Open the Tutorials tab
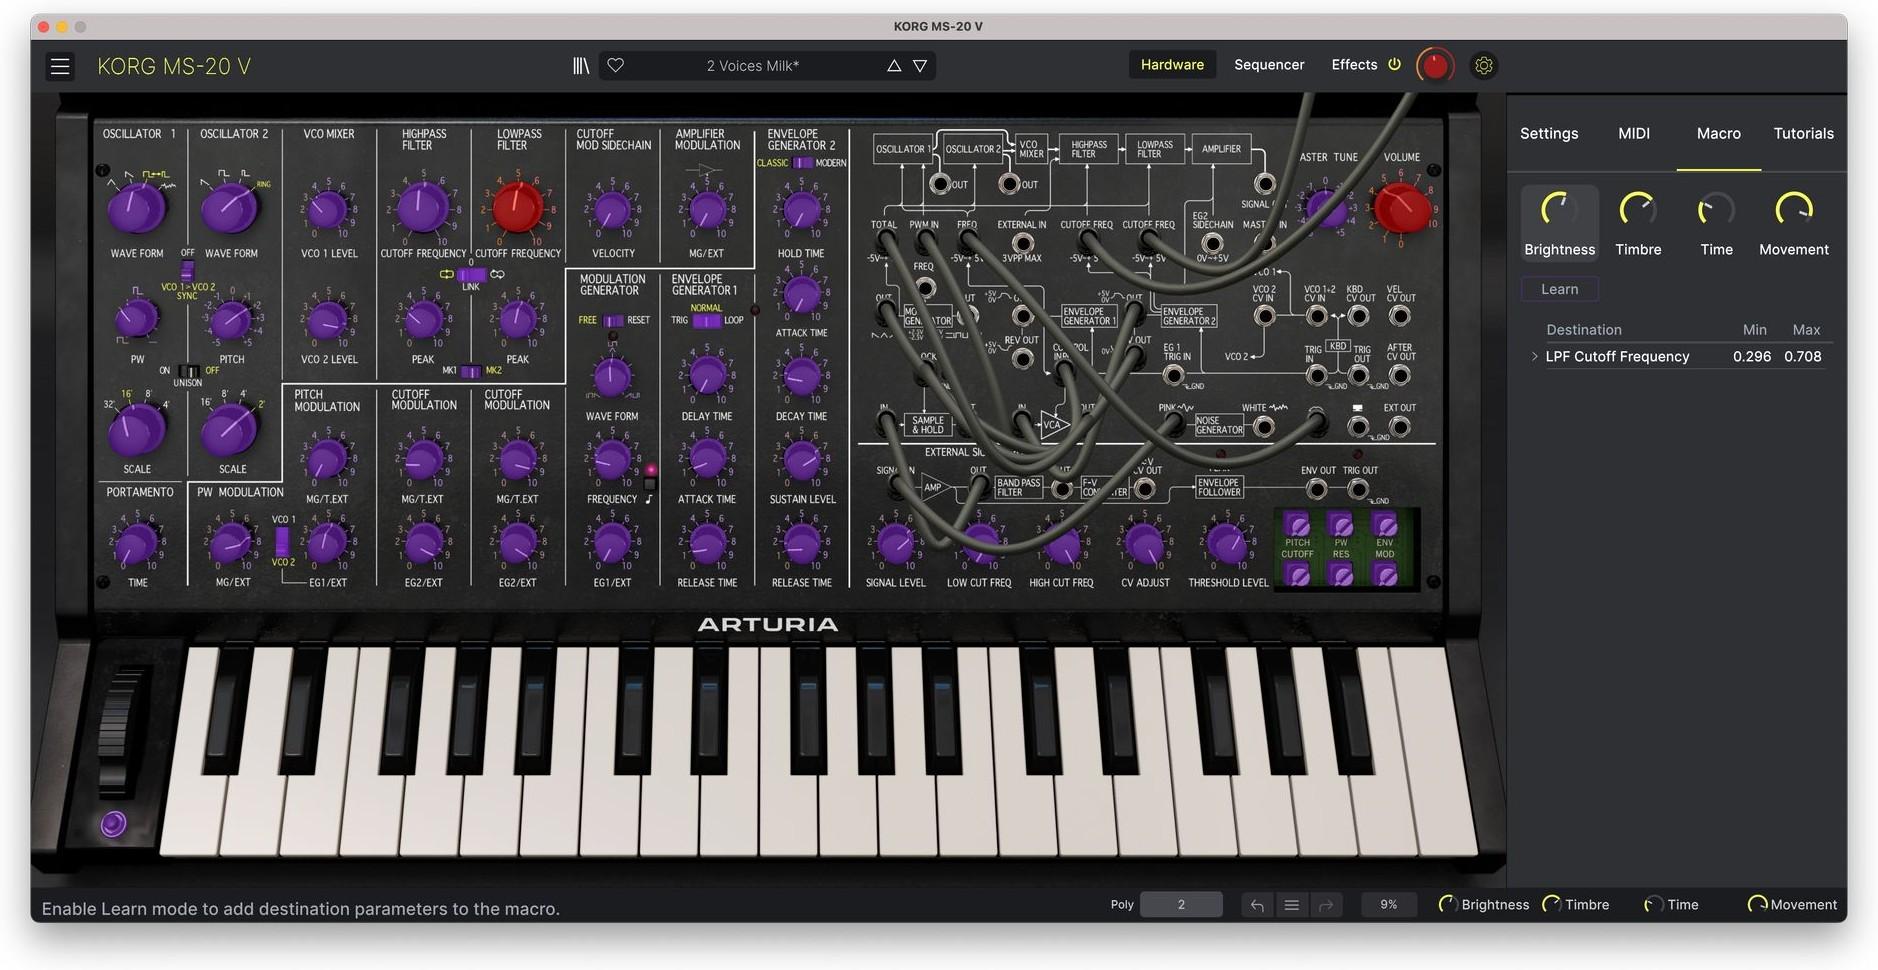Screen dimensions: 1878x970 (1802, 133)
